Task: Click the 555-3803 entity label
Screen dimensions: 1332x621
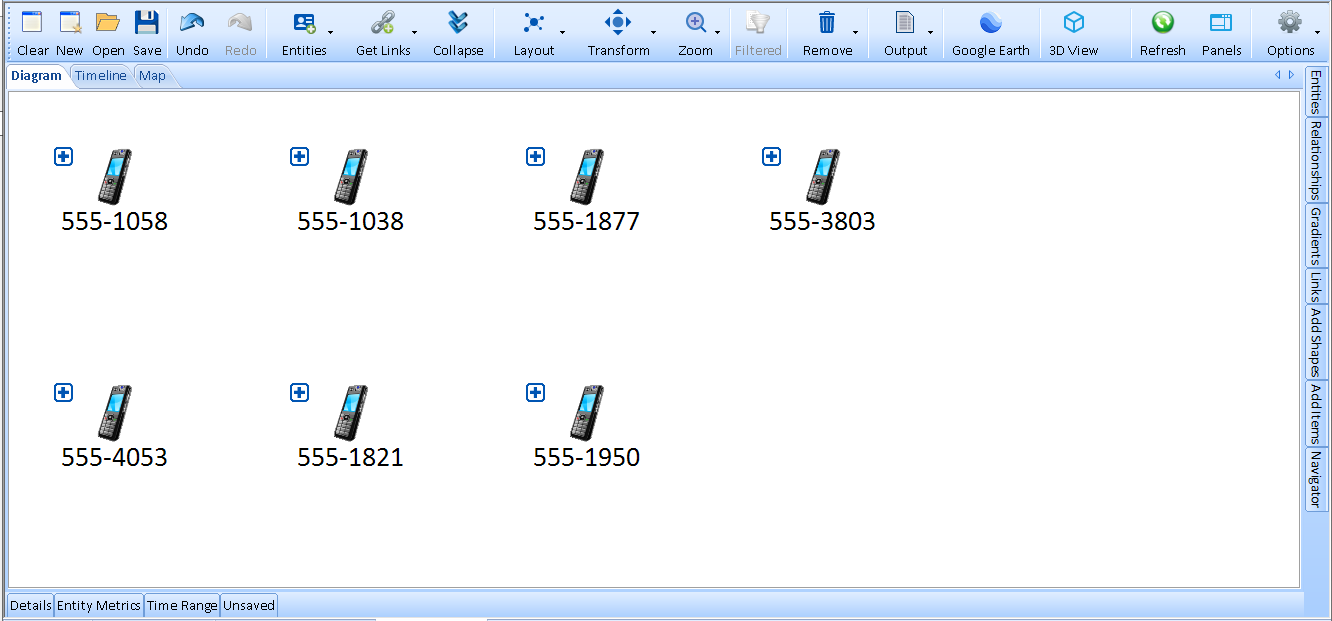Action: tap(822, 222)
